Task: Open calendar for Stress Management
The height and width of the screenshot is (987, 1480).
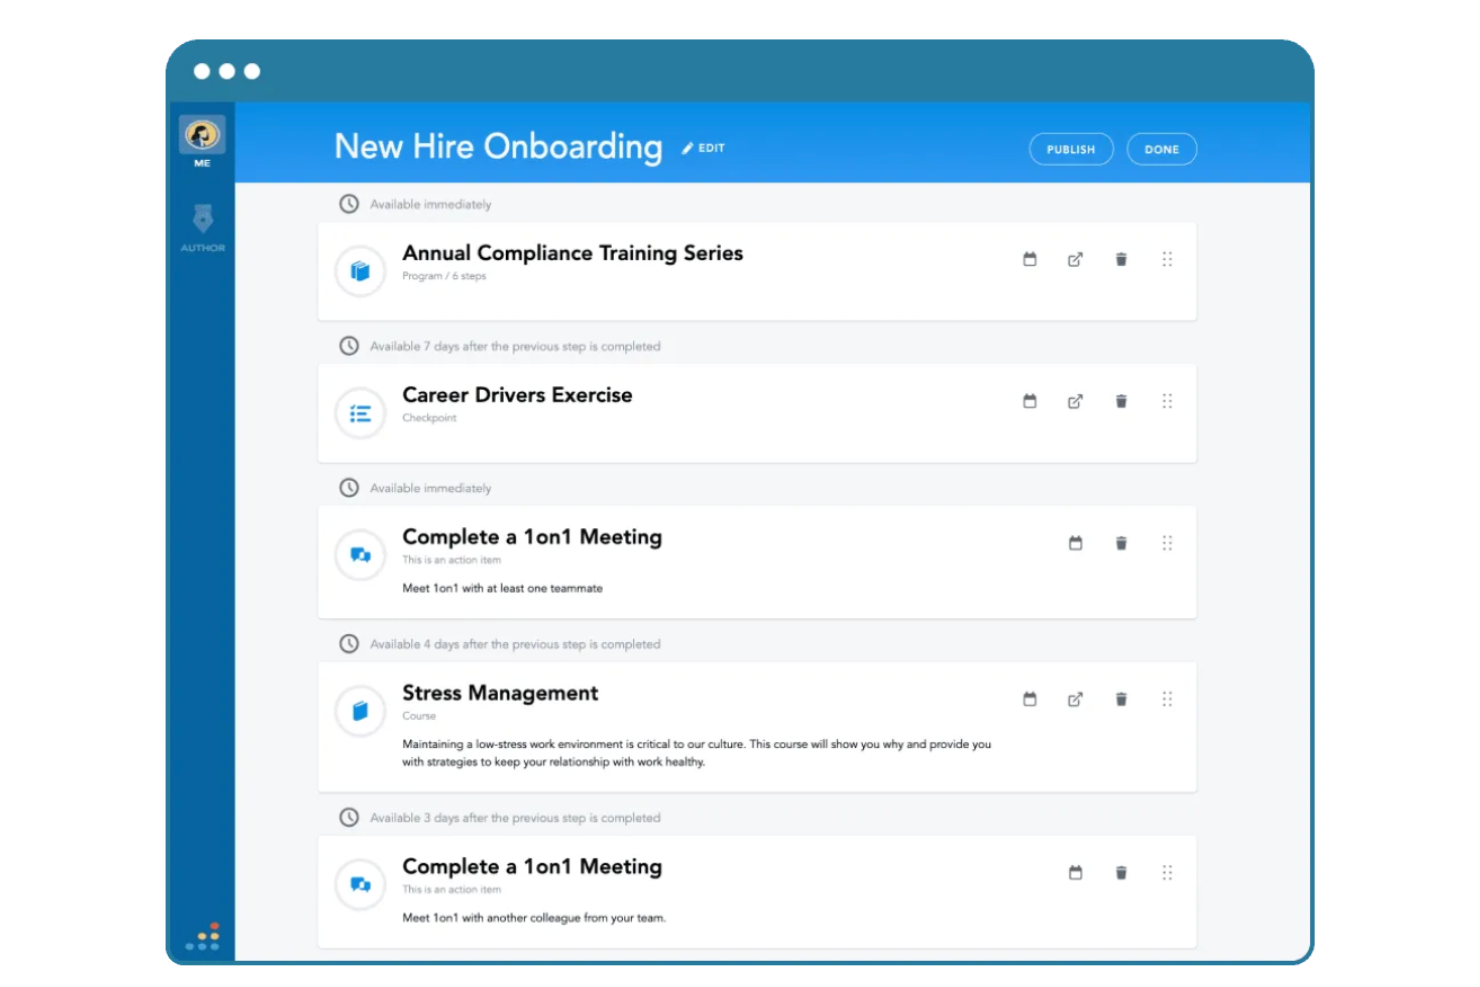Action: (1029, 699)
